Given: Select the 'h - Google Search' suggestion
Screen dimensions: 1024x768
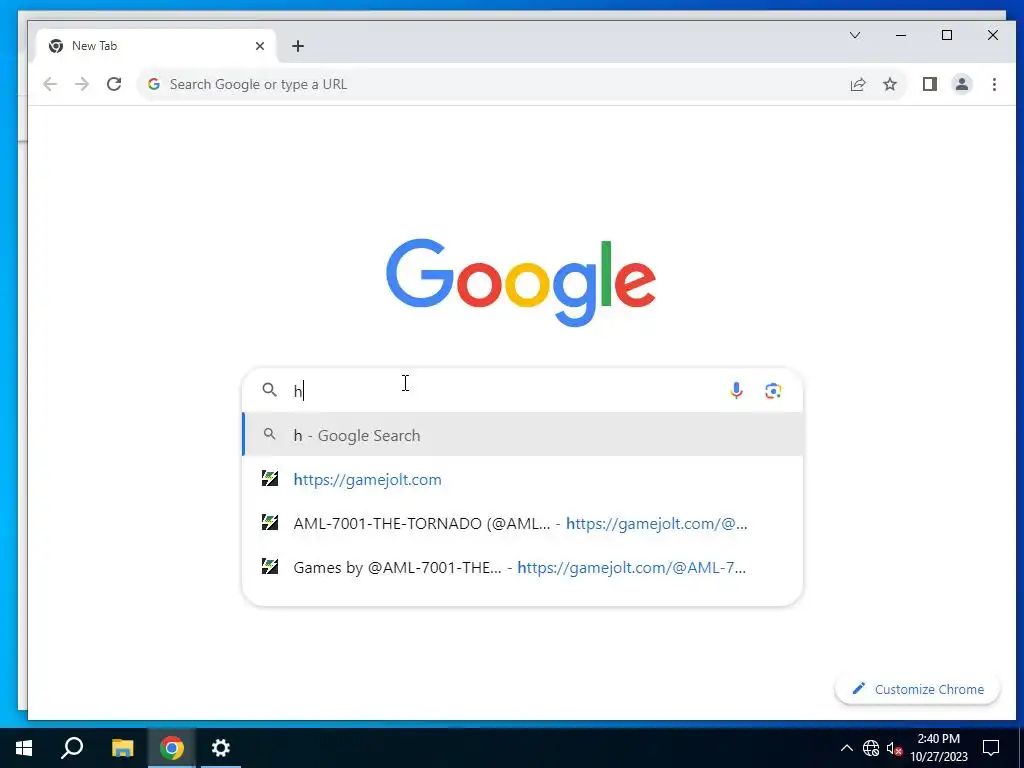Looking at the screenshot, I should tap(522, 434).
